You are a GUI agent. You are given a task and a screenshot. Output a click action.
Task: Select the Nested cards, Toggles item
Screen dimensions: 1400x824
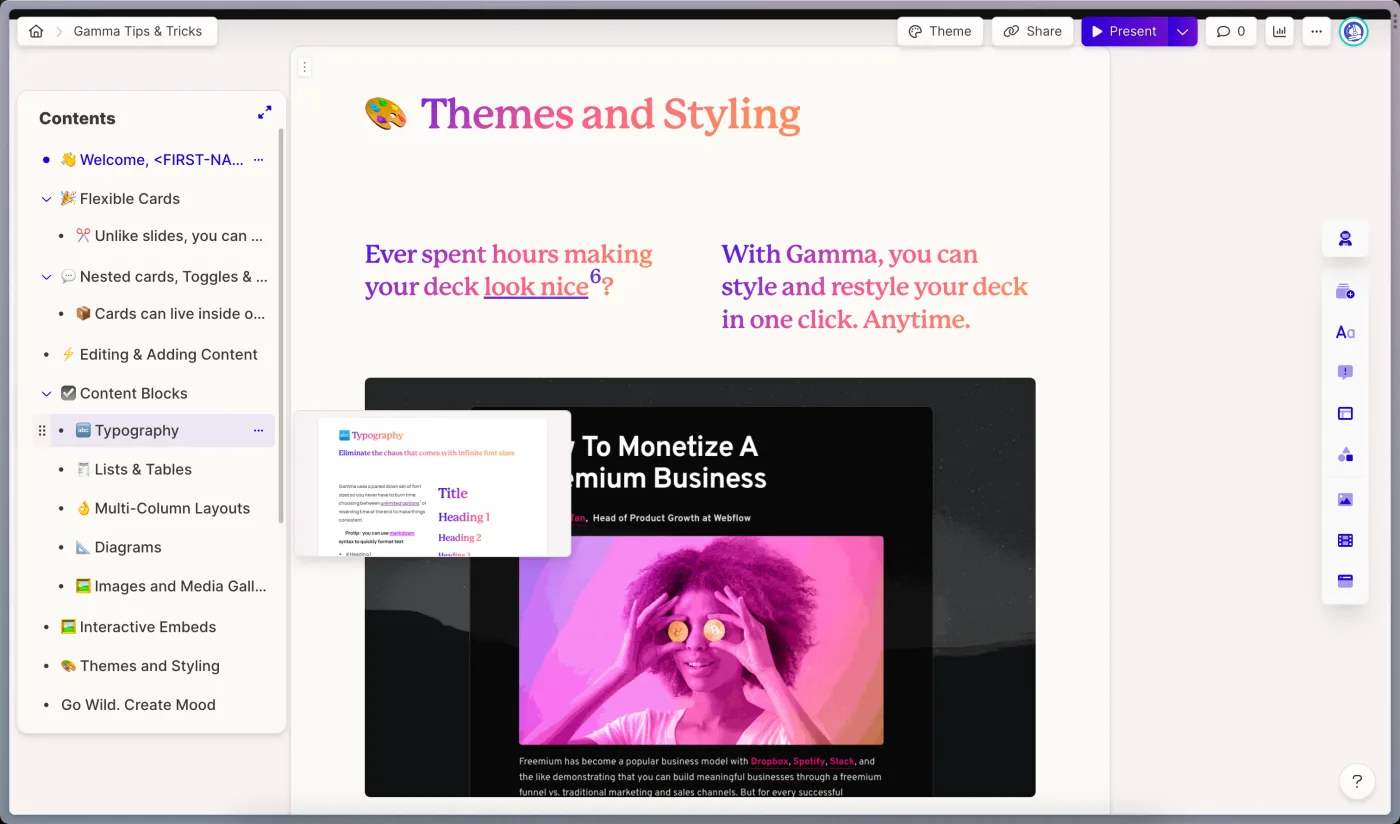164,277
